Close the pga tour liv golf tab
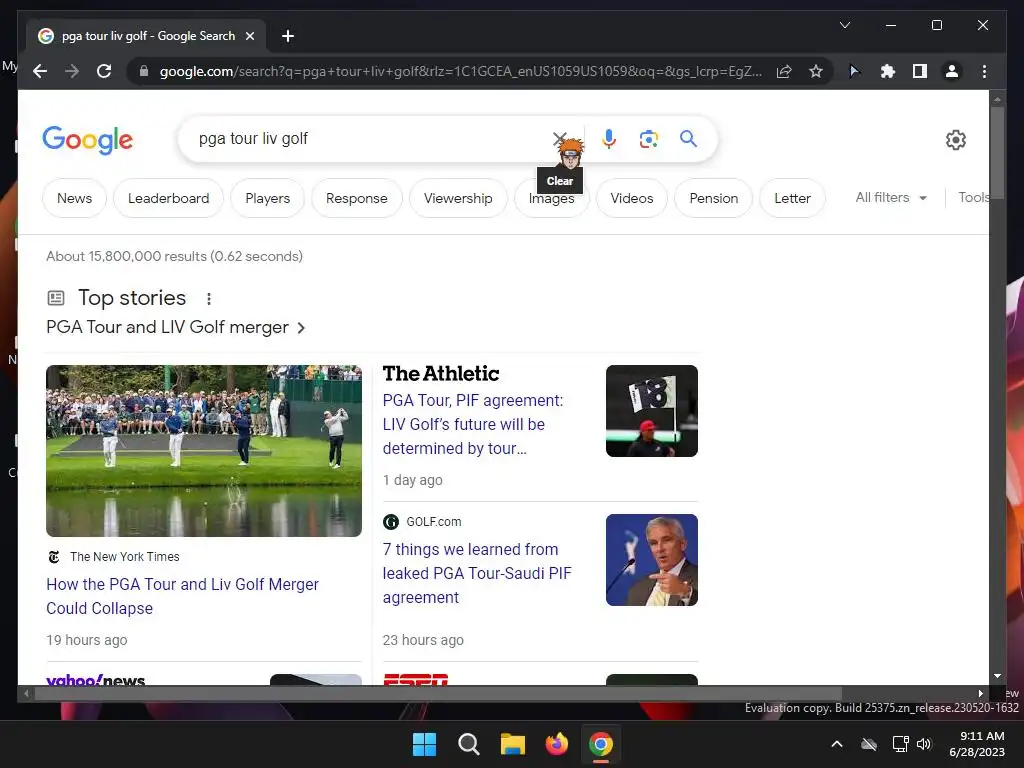 249,36
